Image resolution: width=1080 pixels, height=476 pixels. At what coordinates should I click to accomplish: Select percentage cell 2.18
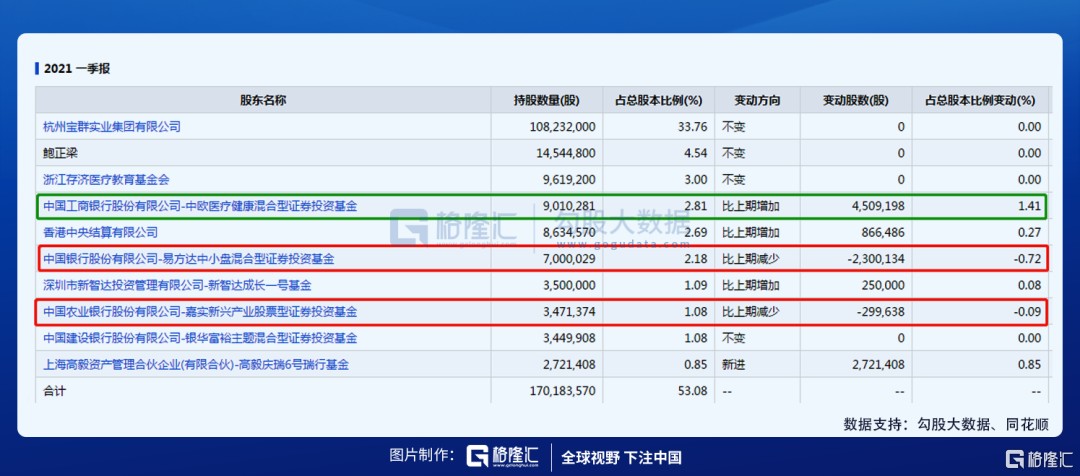(x=697, y=259)
